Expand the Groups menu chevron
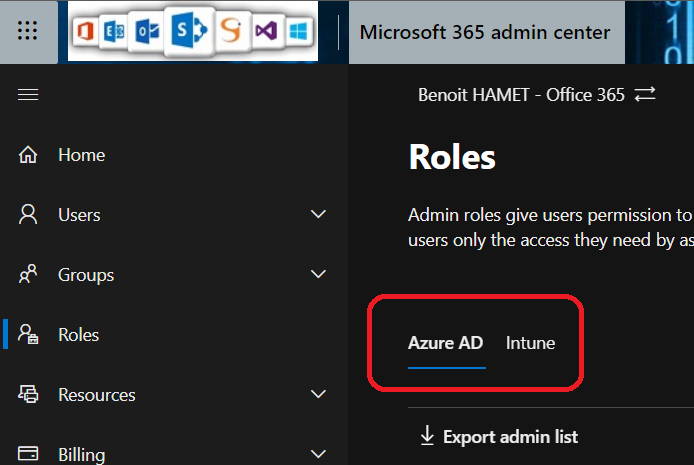The height and width of the screenshot is (465, 694). [319, 275]
